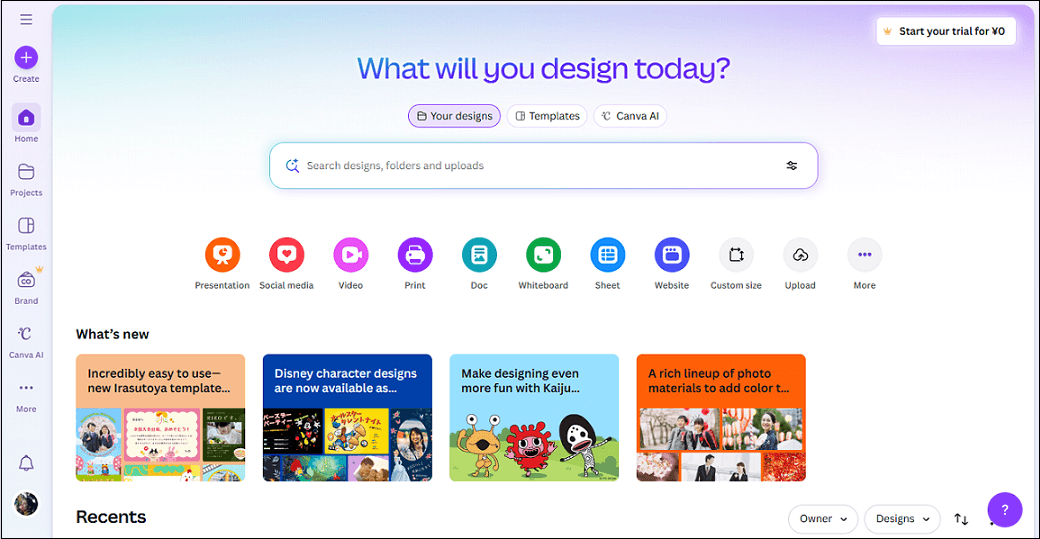Viewport: 1040px width, 539px height.
Task: Click the purple Create plus button
Action: pos(26,58)
